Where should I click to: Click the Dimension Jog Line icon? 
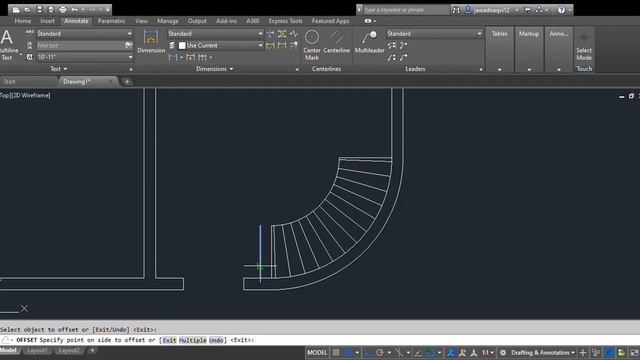(x=293, y=33)
